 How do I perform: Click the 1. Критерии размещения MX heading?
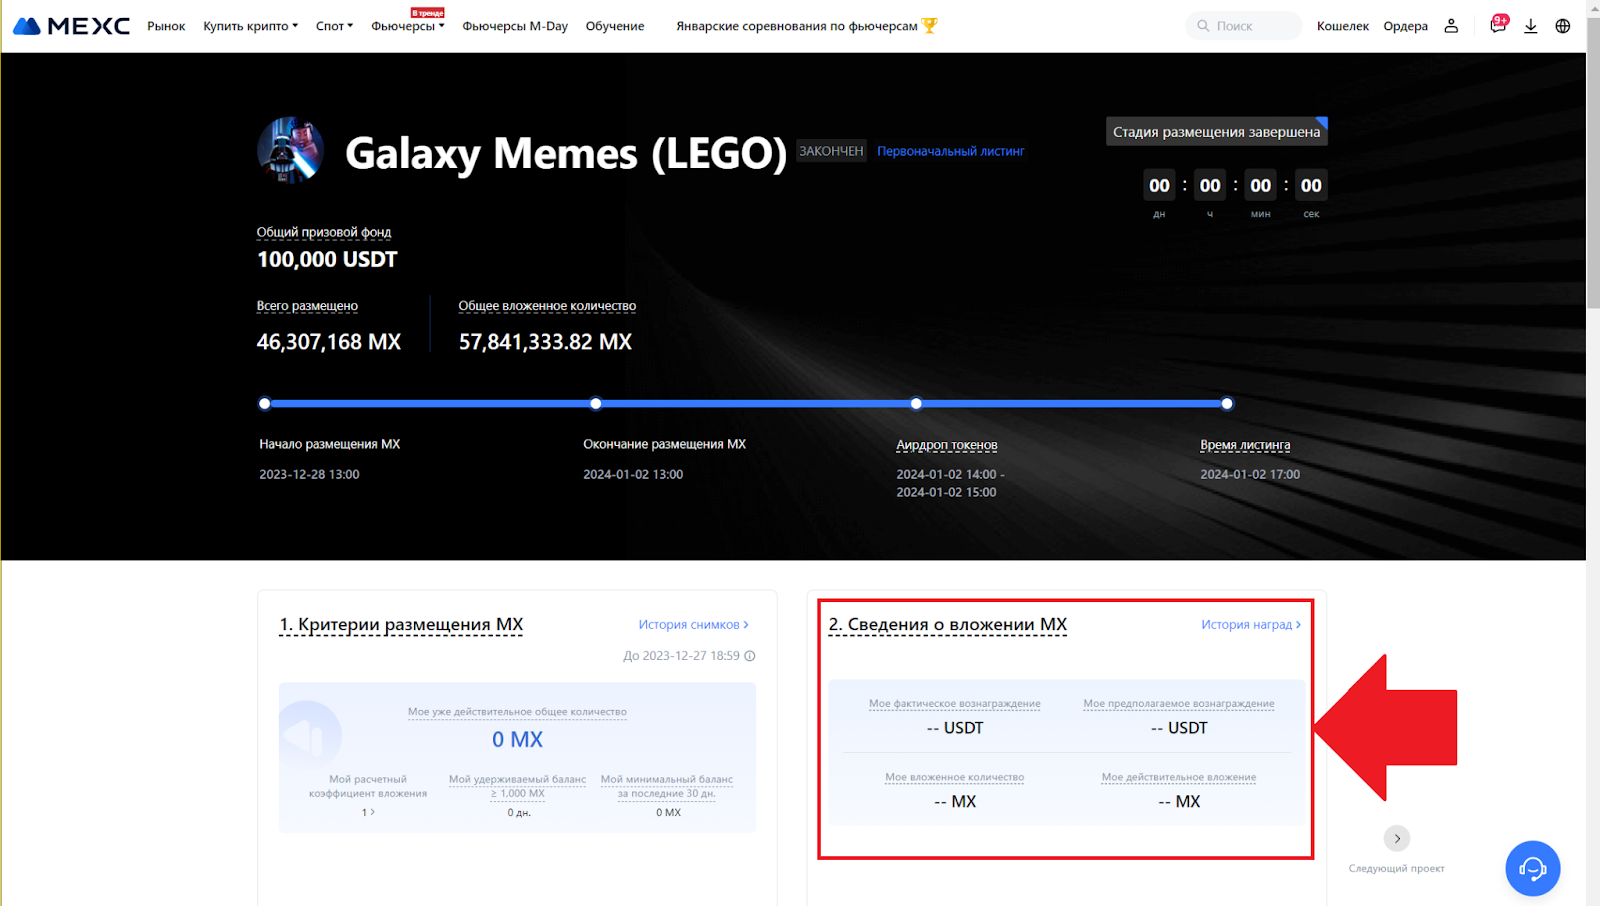click(401, 625)
